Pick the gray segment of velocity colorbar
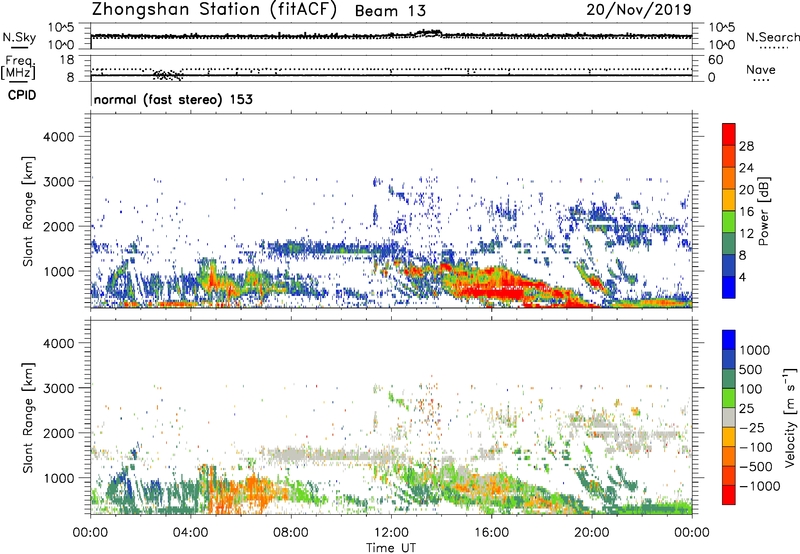The height and width of the screenshot is (554, 800). (x=729, y=418)
